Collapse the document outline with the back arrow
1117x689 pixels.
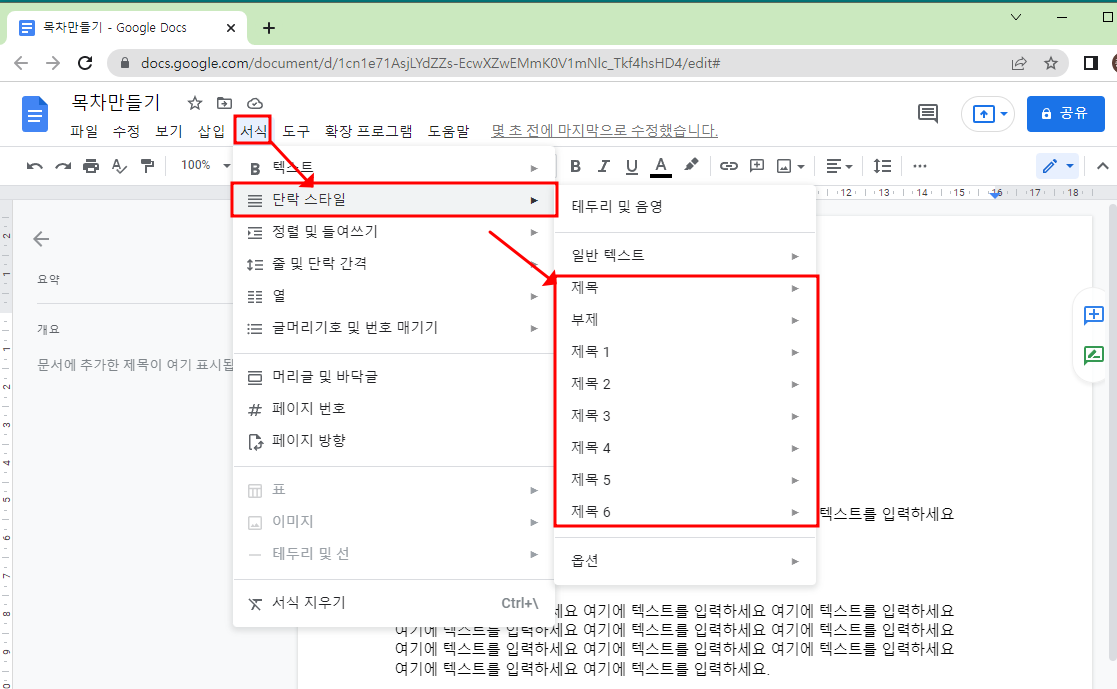click(40, 239)
